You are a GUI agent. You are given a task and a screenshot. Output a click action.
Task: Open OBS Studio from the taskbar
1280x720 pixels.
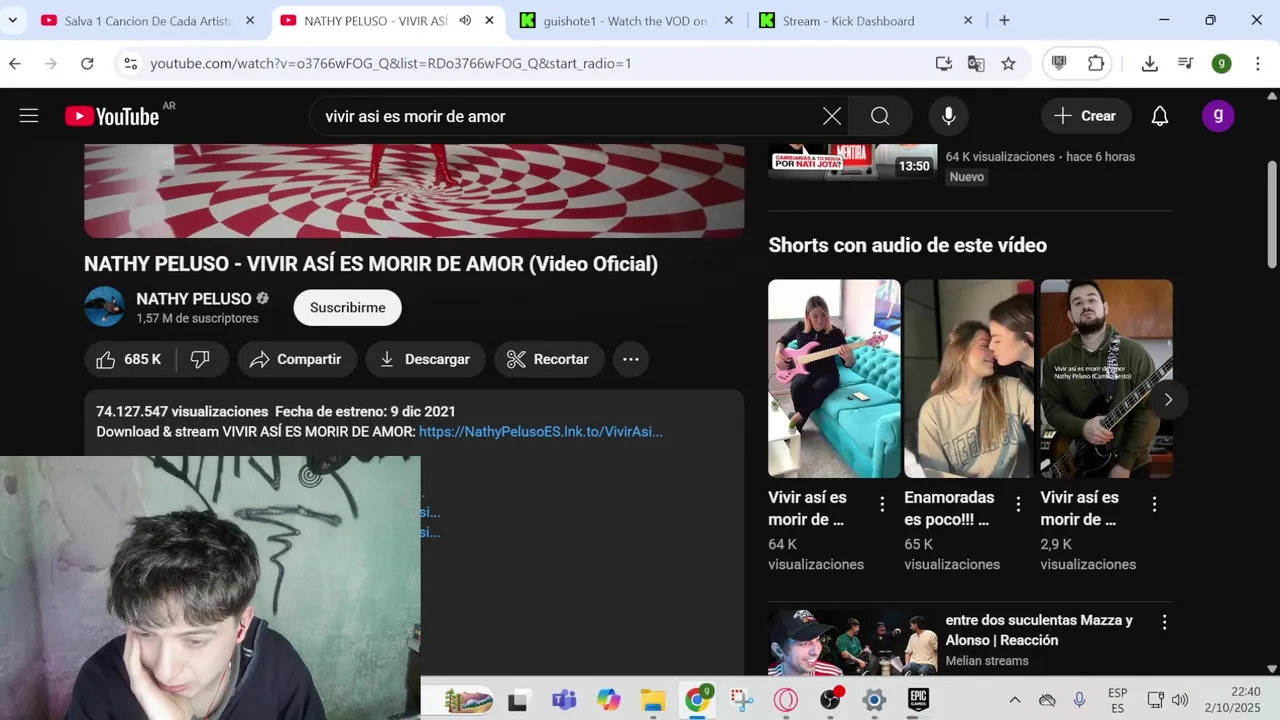tap(830, 700)
